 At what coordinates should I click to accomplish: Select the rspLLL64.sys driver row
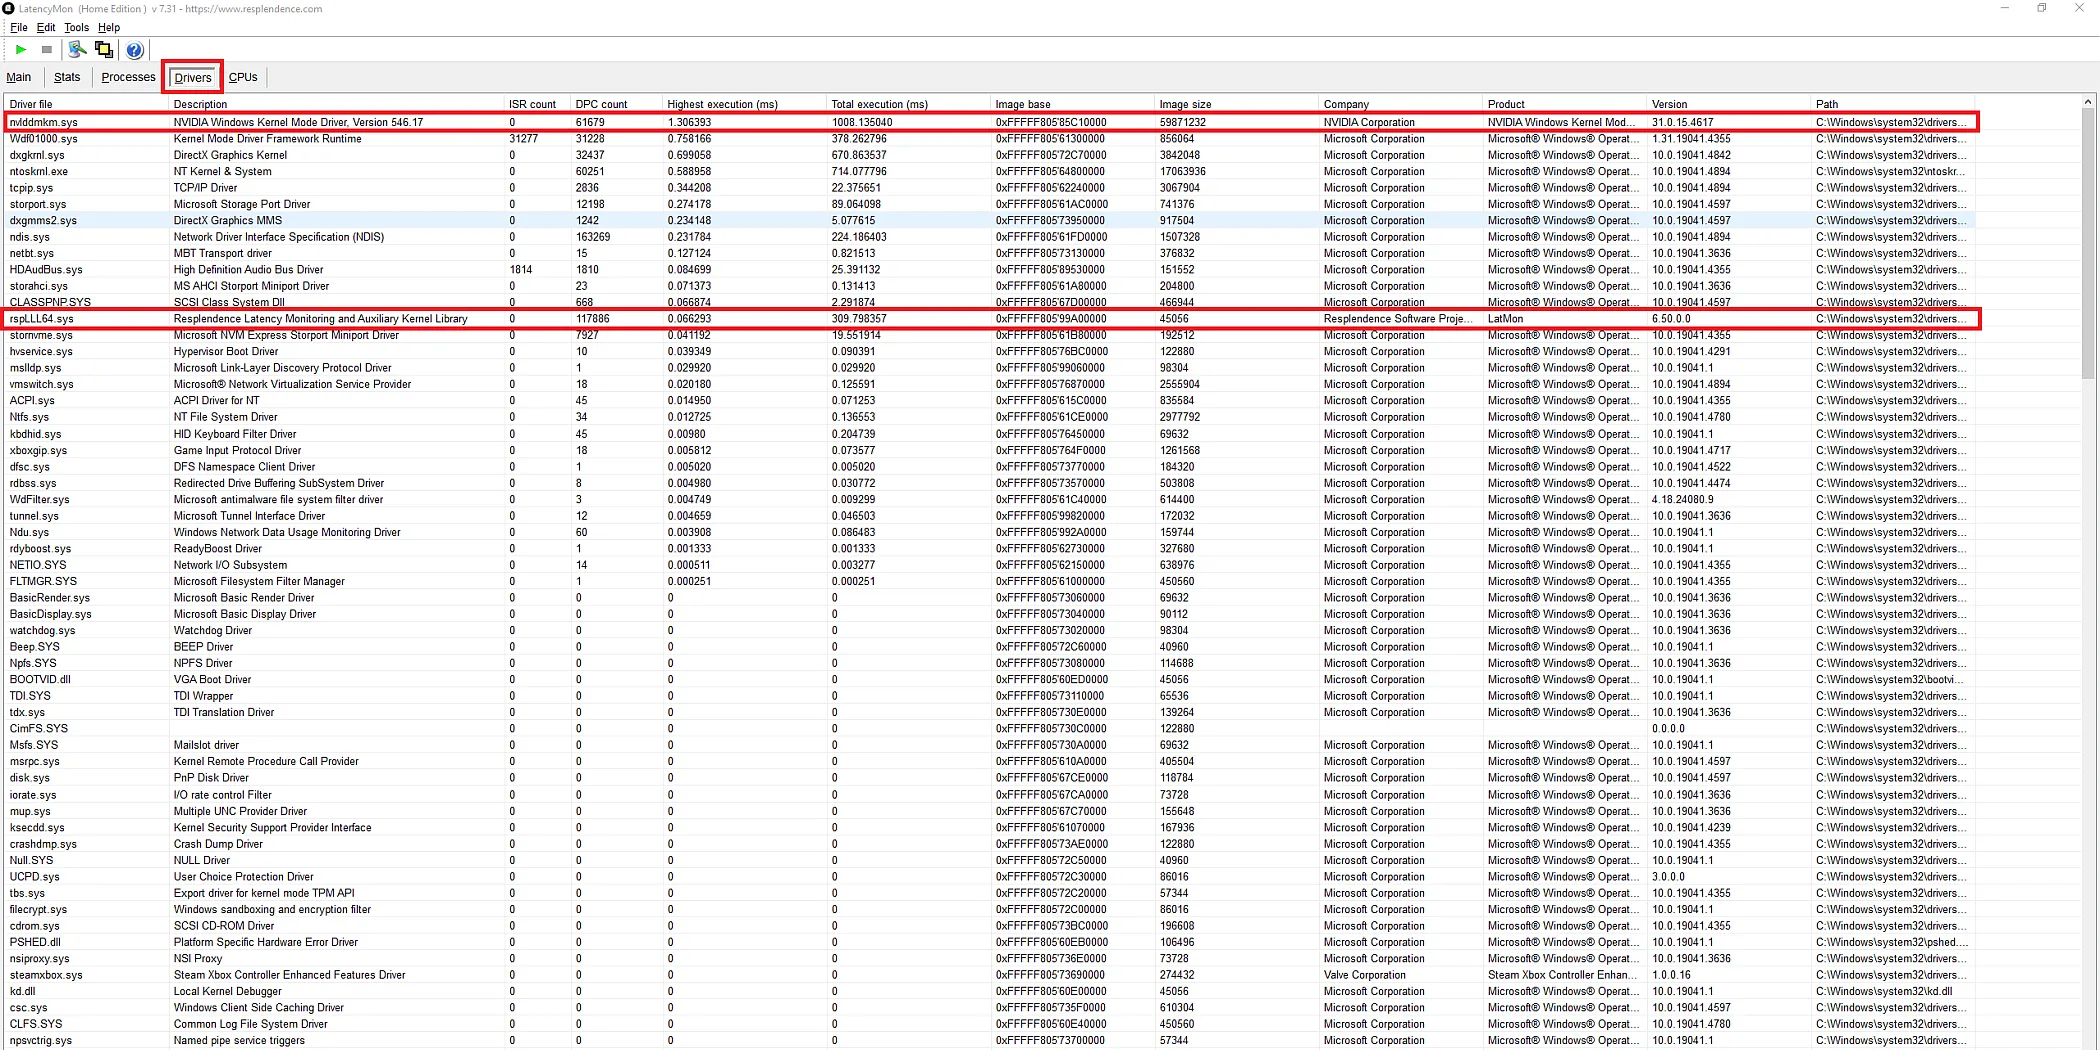(42, 319)
